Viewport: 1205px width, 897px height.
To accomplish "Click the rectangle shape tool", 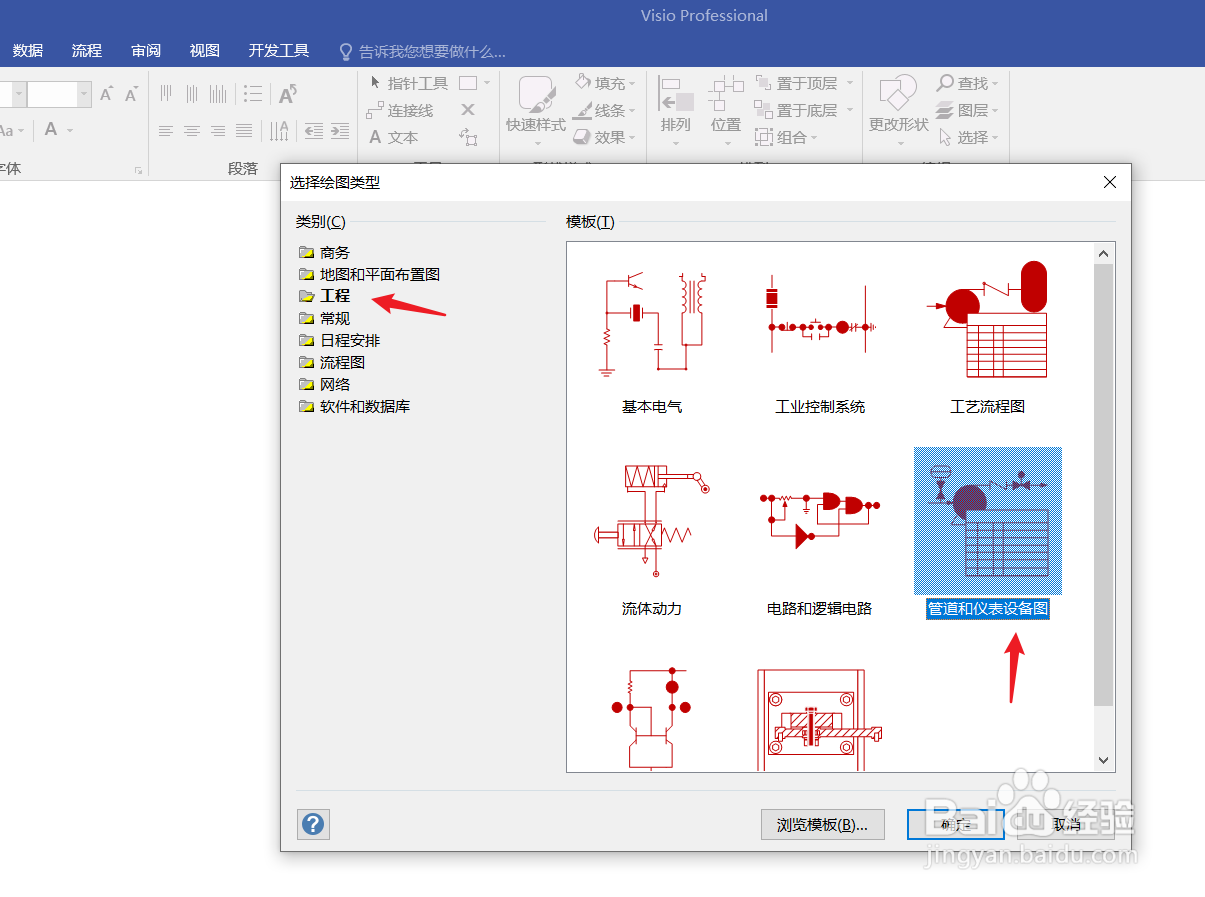I will [467, 83].
